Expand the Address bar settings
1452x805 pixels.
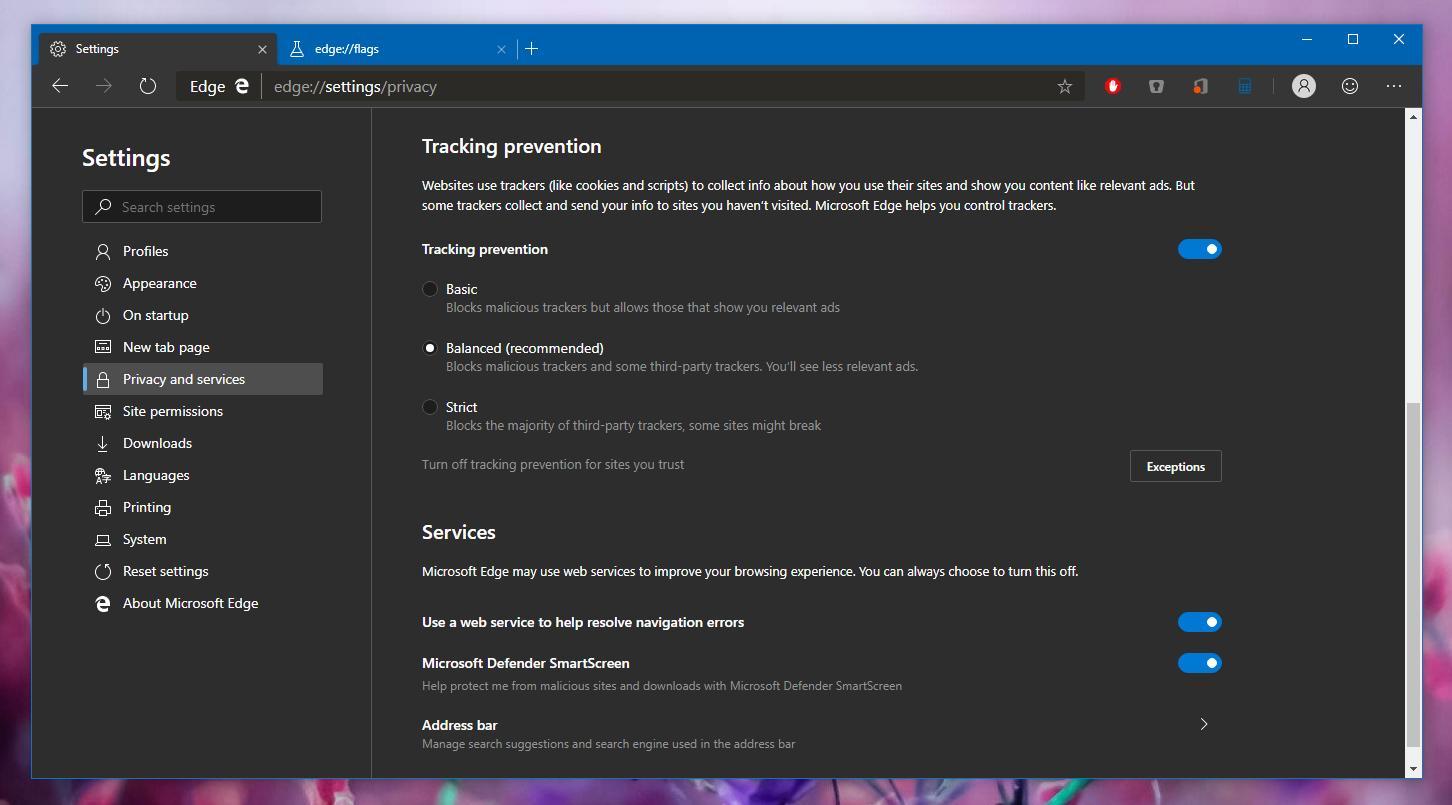tap(1203, 724)
